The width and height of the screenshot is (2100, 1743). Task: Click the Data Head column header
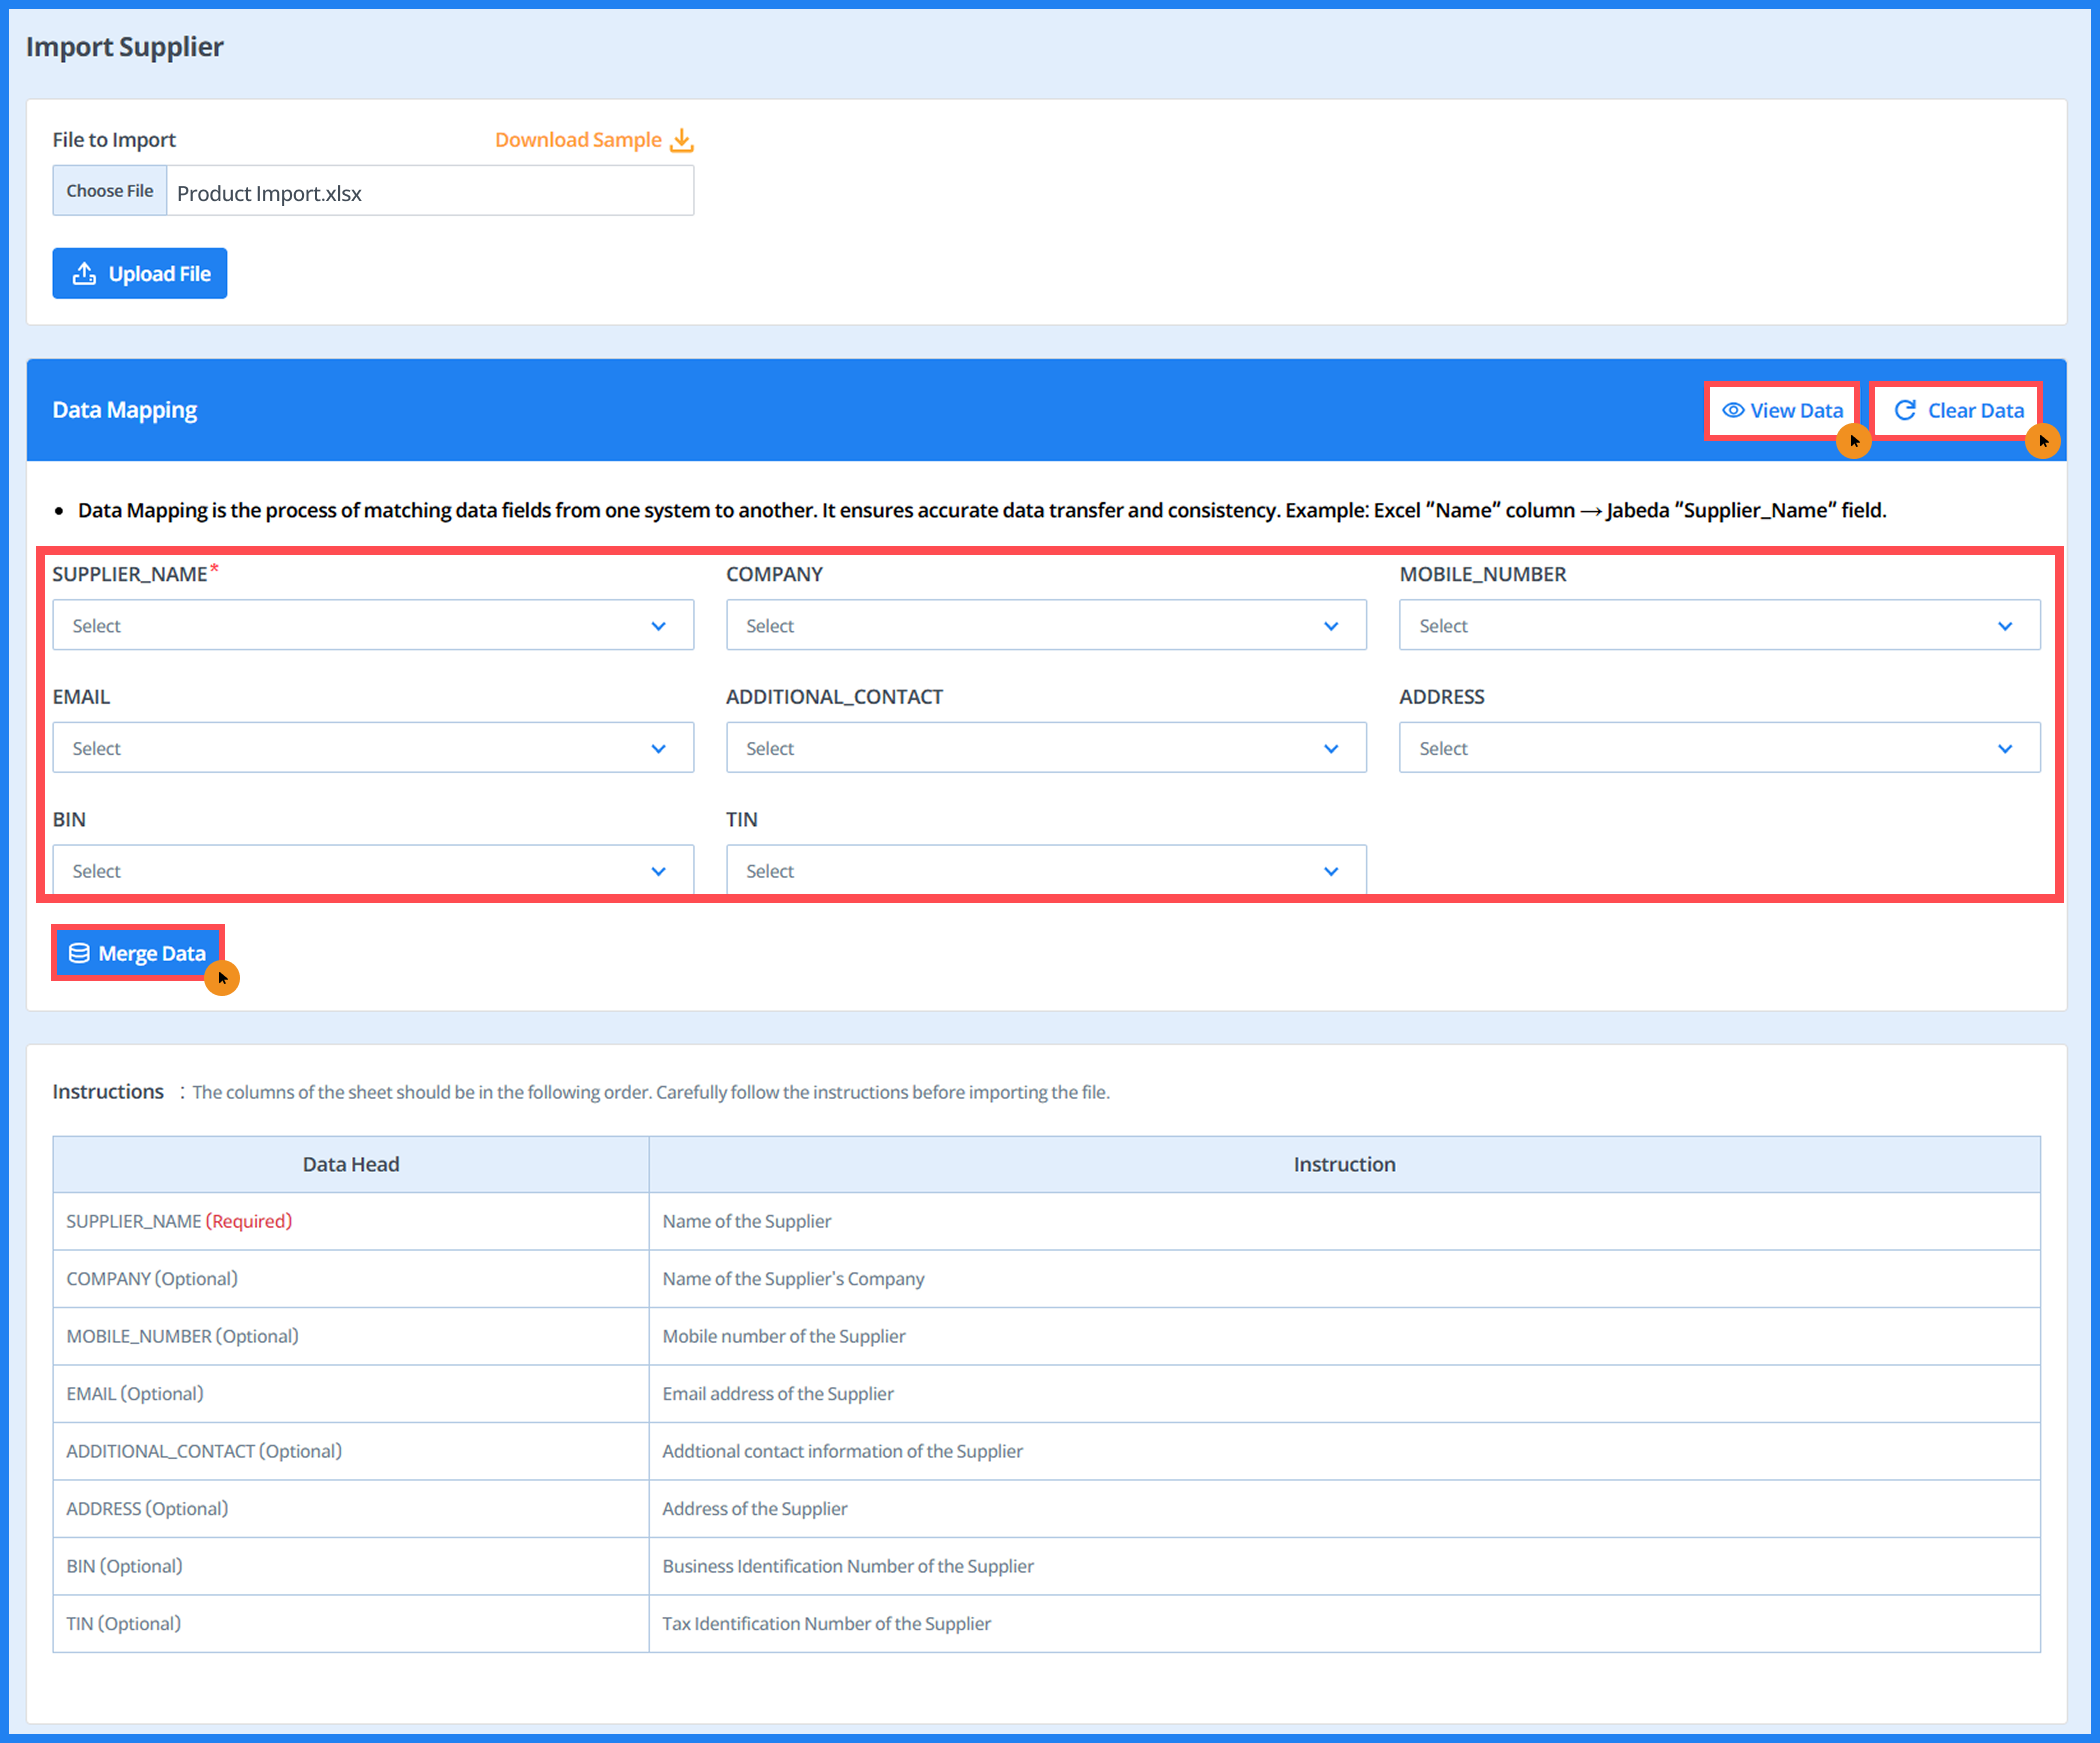click(x=350, y=1165)
